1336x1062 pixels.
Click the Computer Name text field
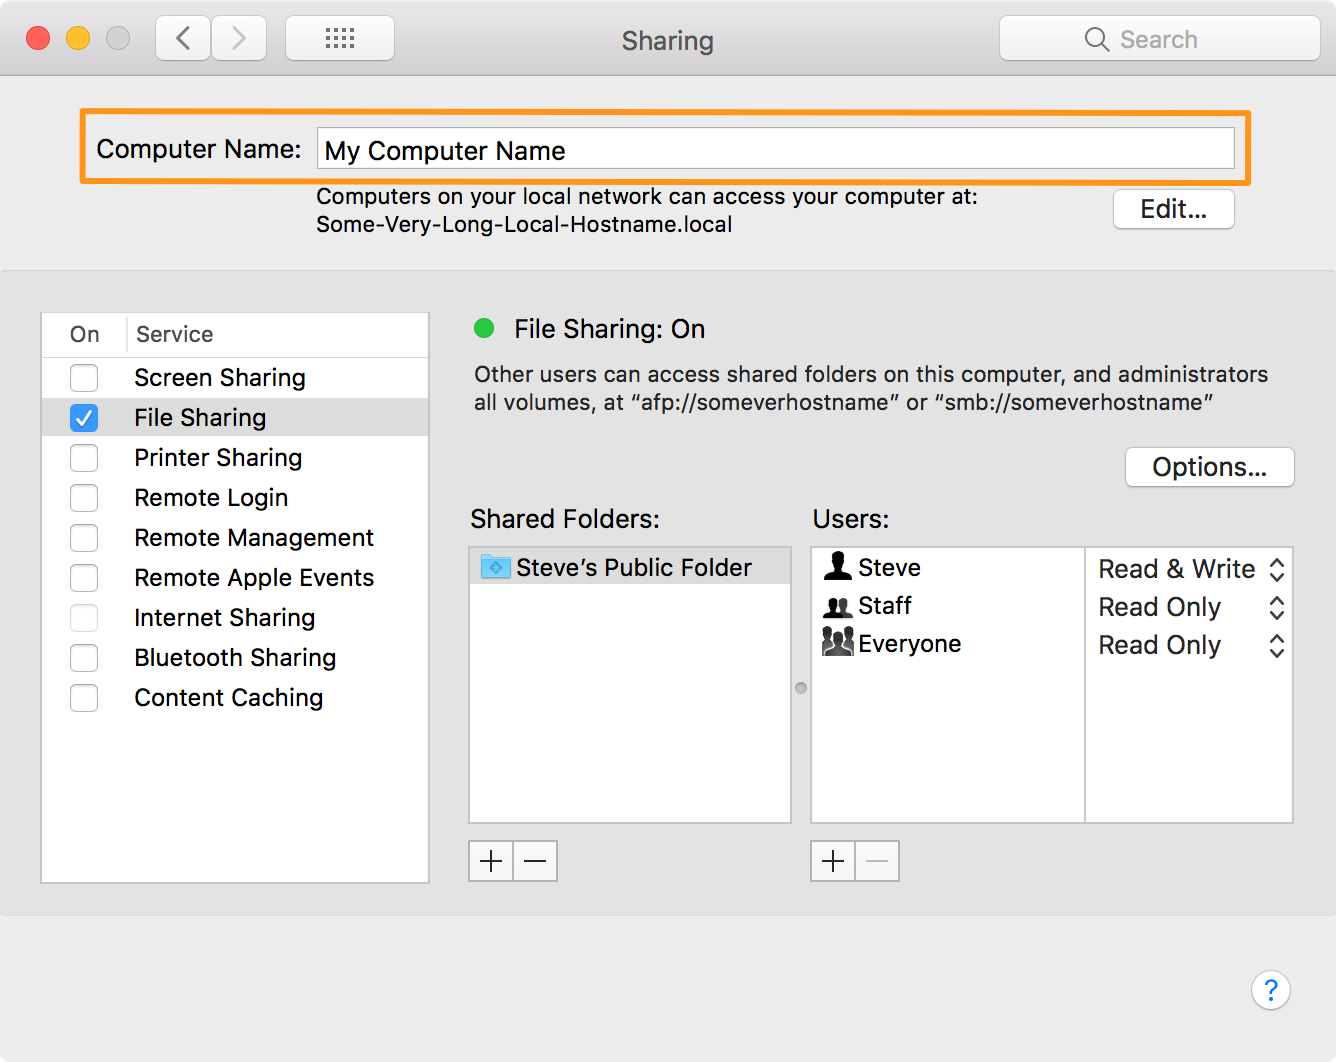(776, 149)
